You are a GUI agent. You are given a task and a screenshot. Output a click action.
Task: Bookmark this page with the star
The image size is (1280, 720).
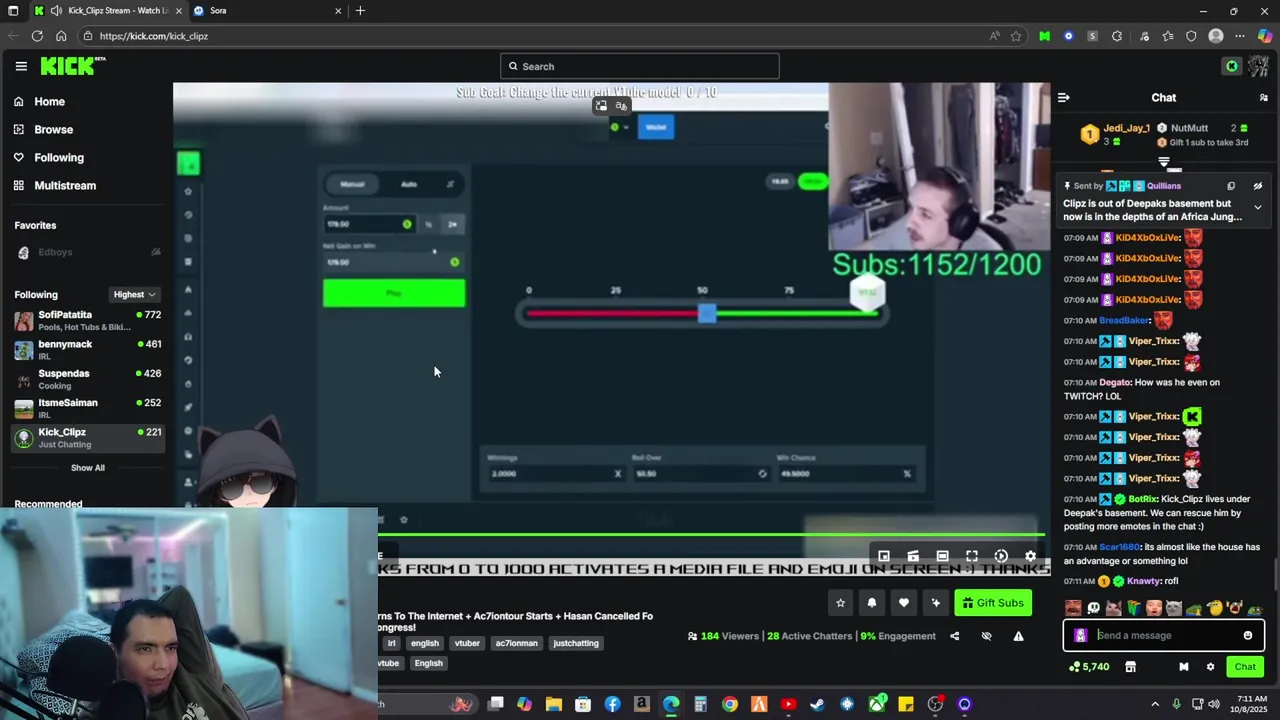pos(1016,36)
